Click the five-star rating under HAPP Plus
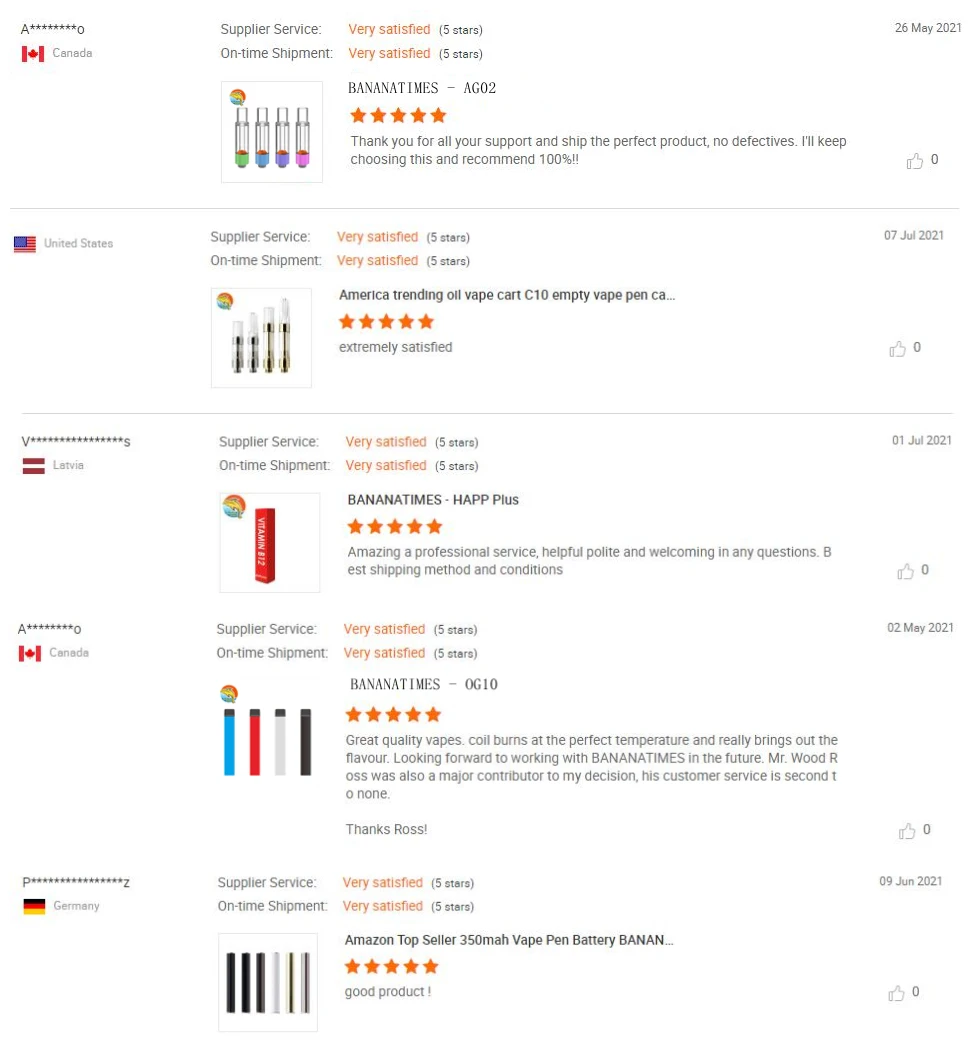 point(394,527)
